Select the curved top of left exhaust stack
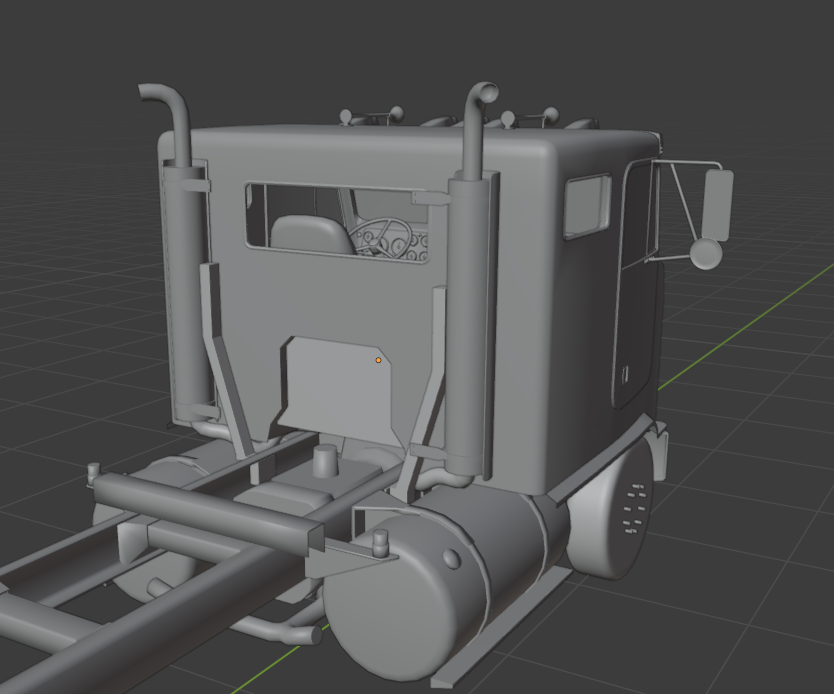 (x=164, y=106)
